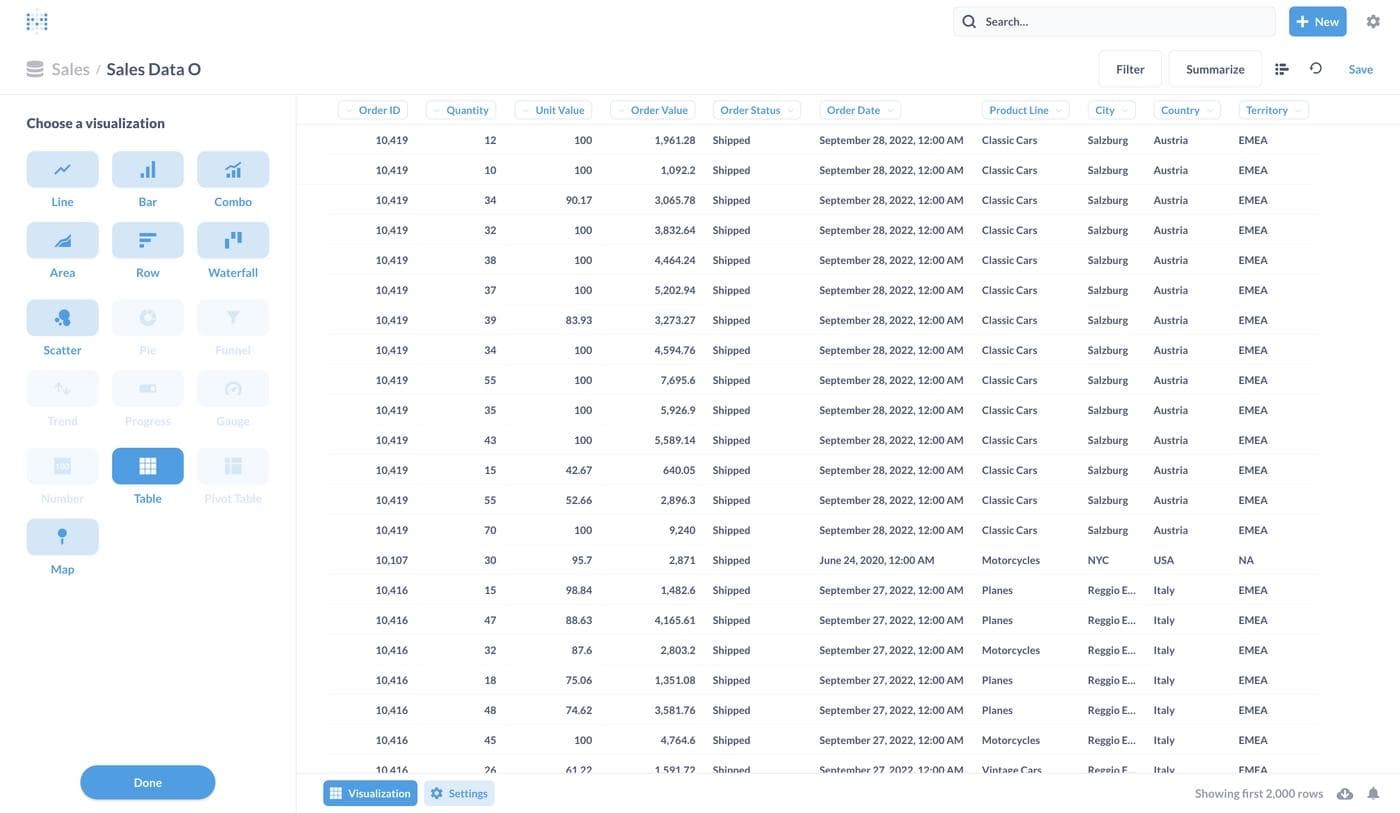Open the settings gear in header
This screenshot has width=1400, height=813.
(1373, 21)
